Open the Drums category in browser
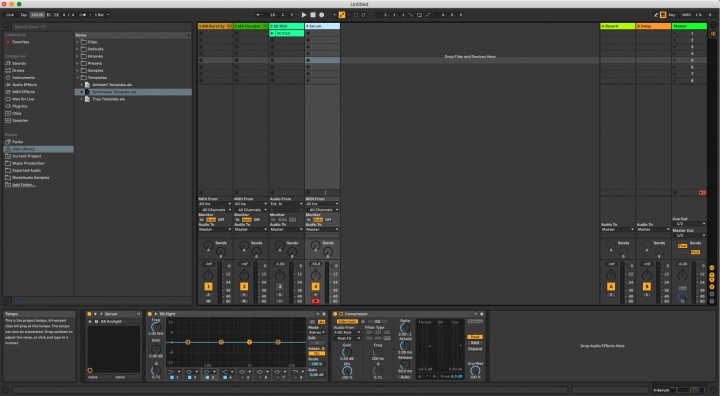 [x=18, y=70]
